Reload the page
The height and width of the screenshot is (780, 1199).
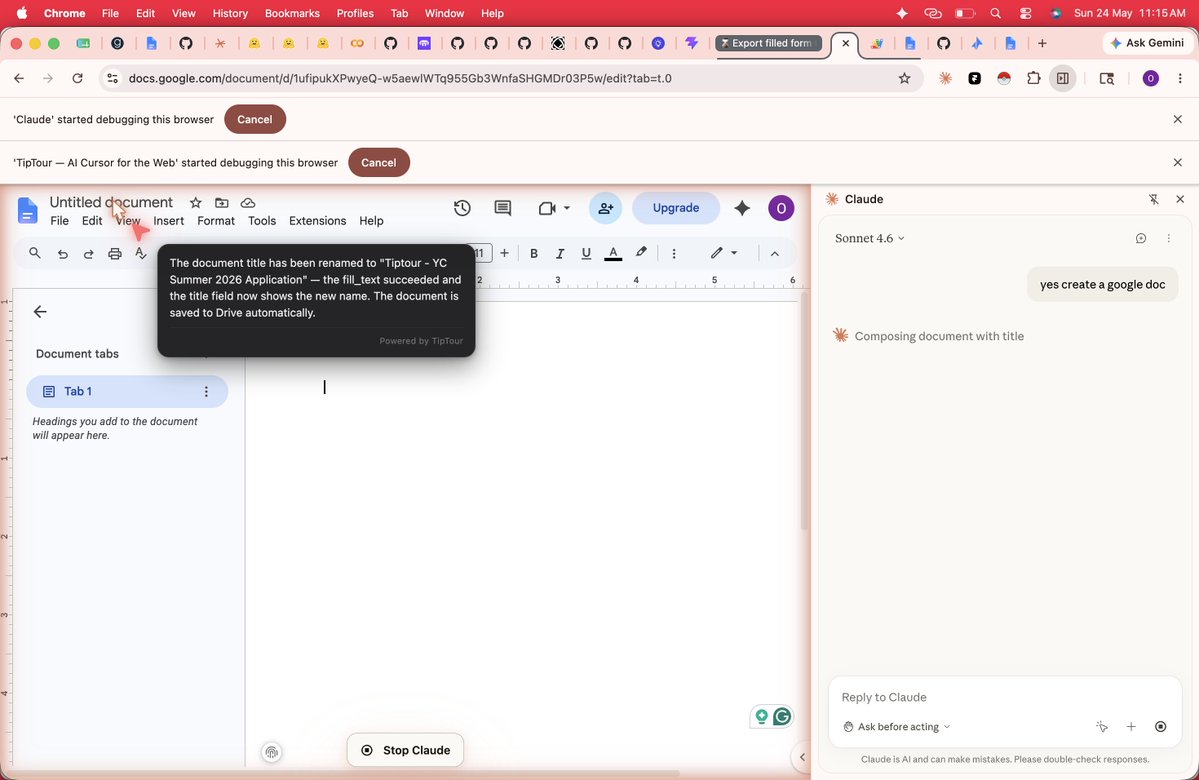77,78
